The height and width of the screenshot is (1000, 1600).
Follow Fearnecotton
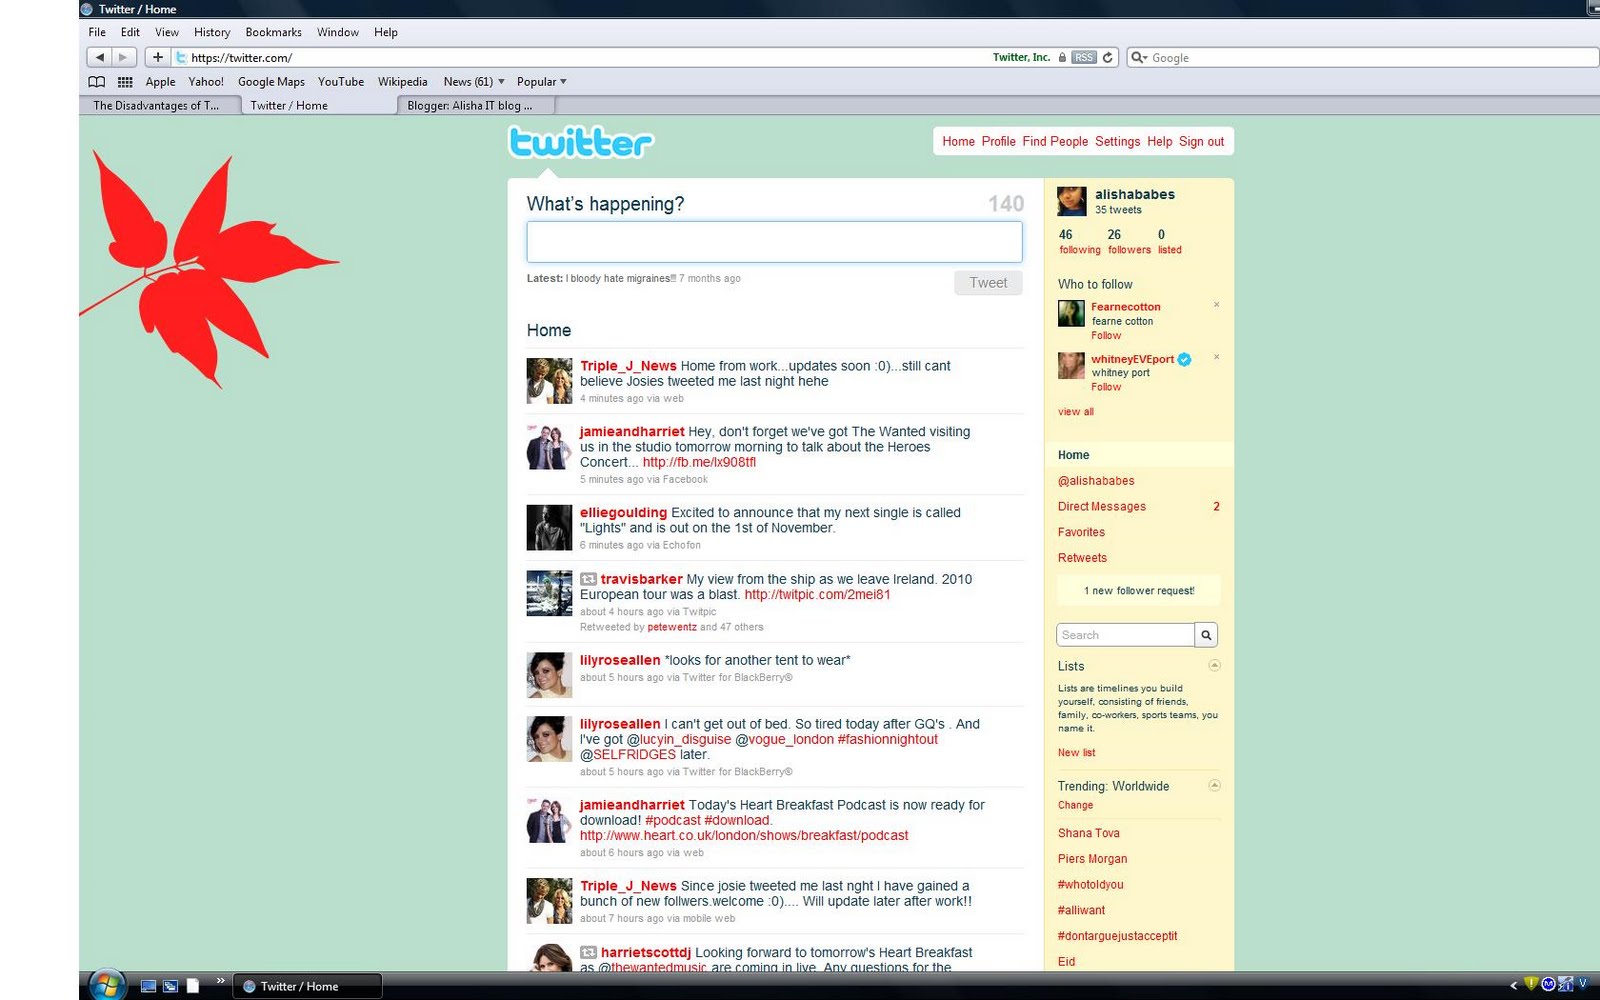click(1106, 335)
